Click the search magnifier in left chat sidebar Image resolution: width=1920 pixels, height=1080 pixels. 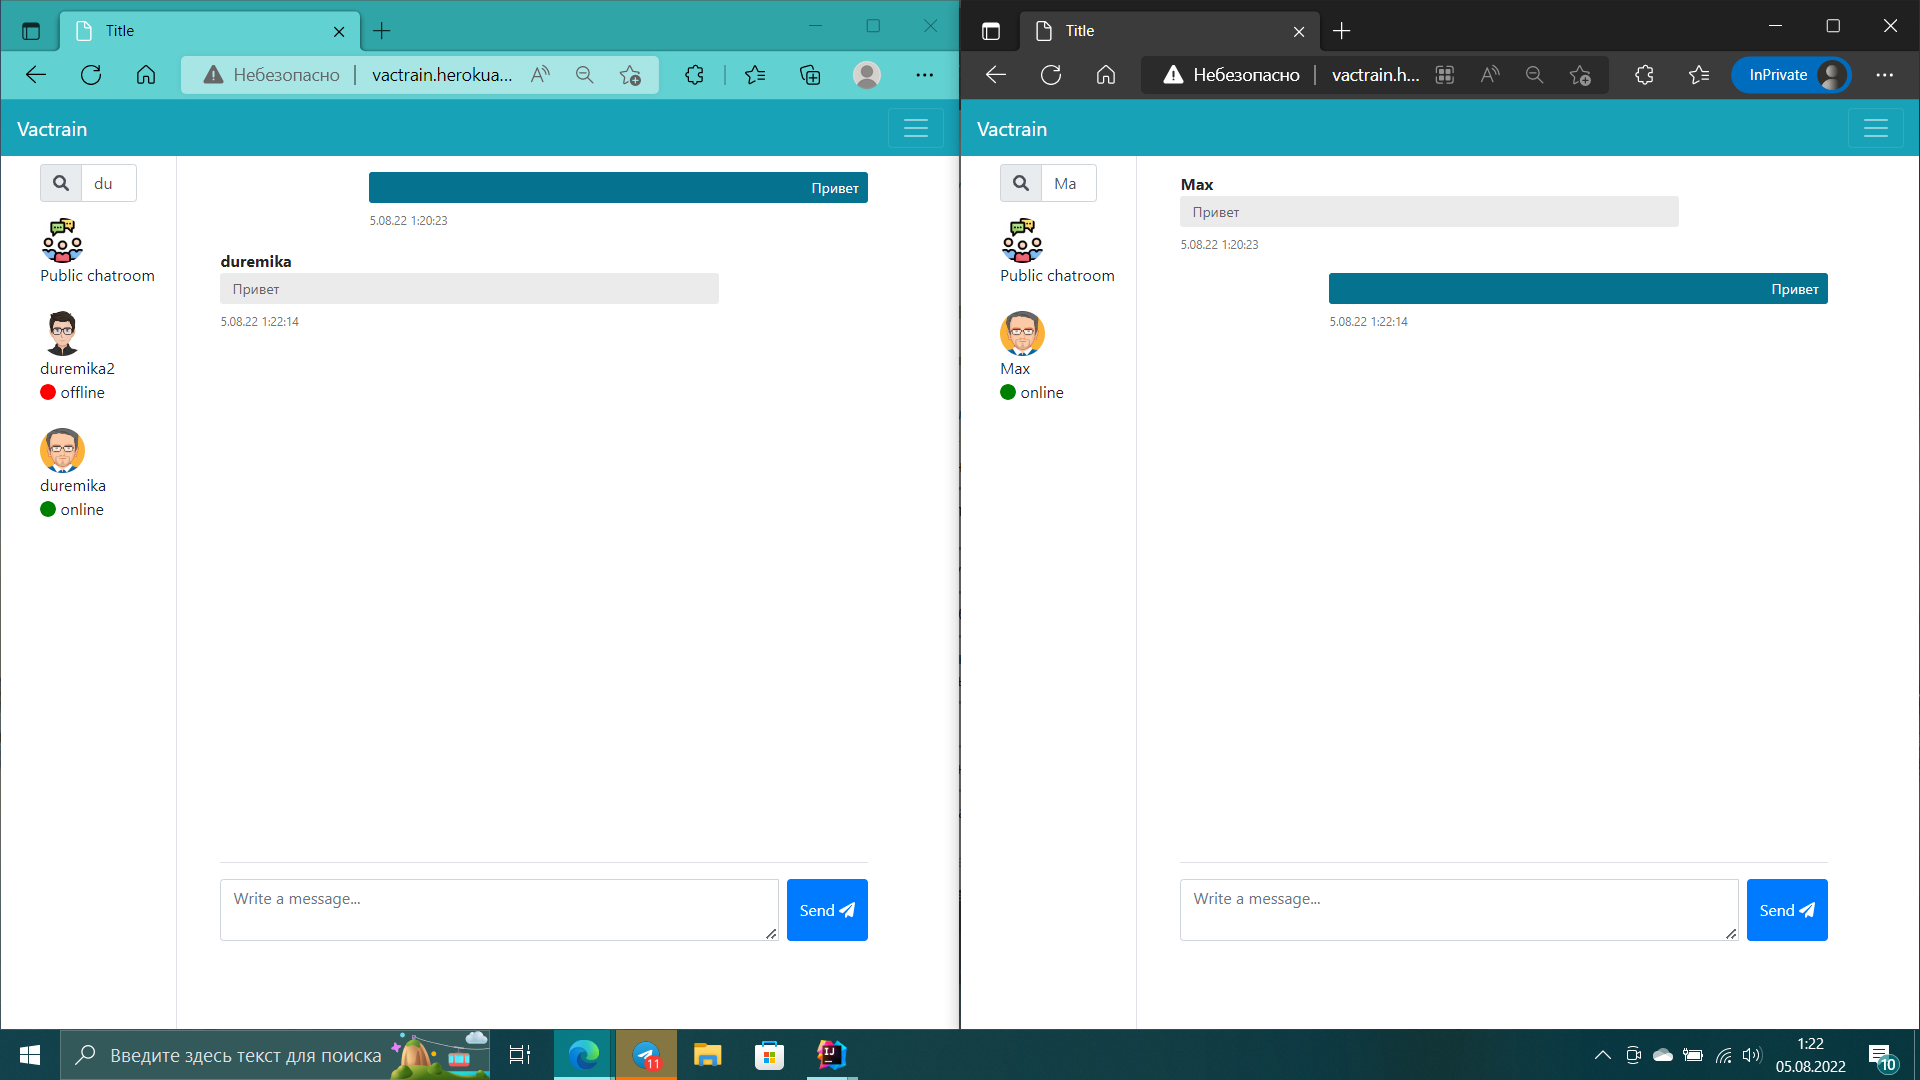tap(61, 183)
